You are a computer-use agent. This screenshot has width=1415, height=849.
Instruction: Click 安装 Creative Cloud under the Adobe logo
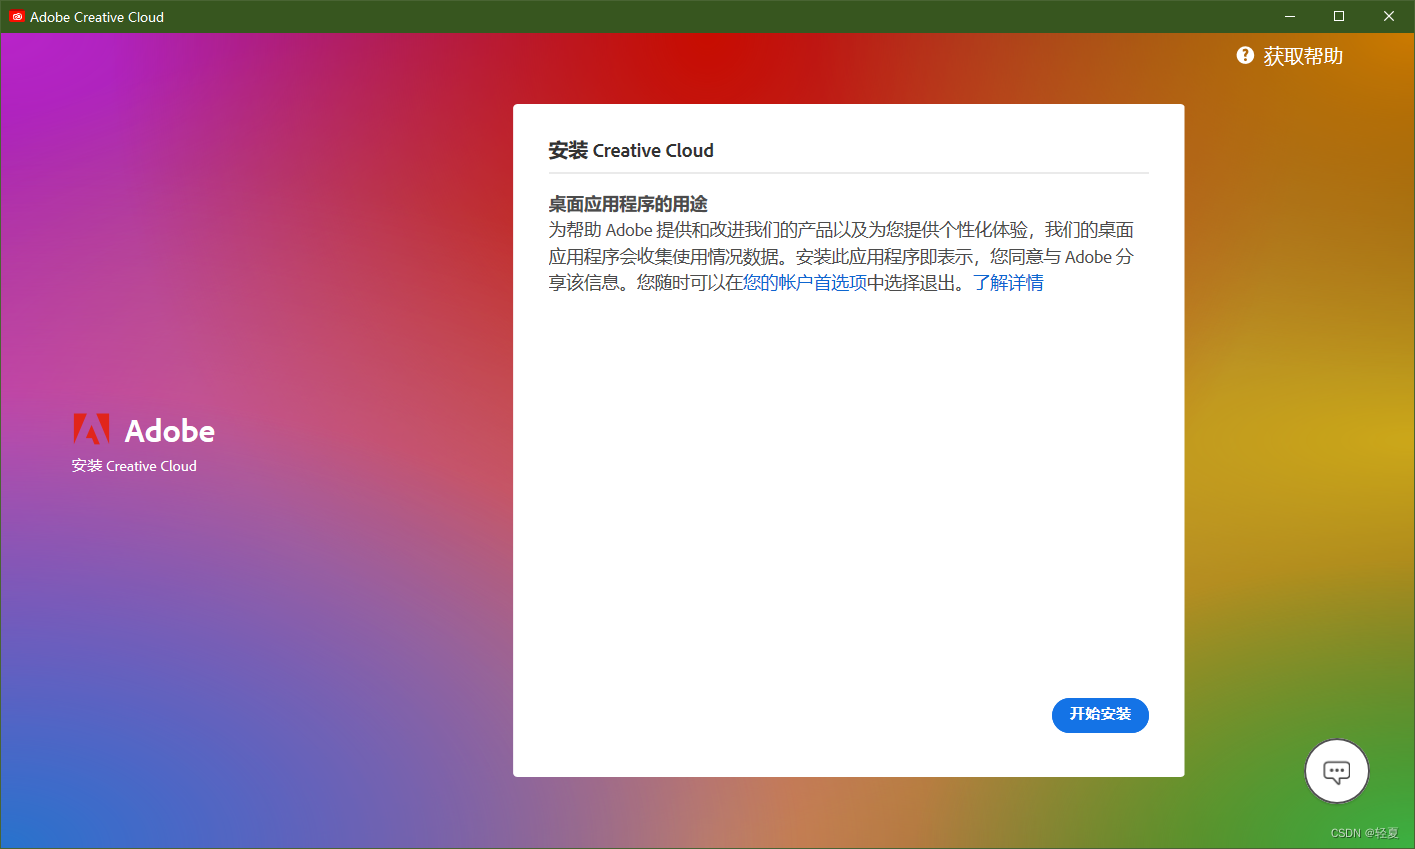click(x=134, y=466)
